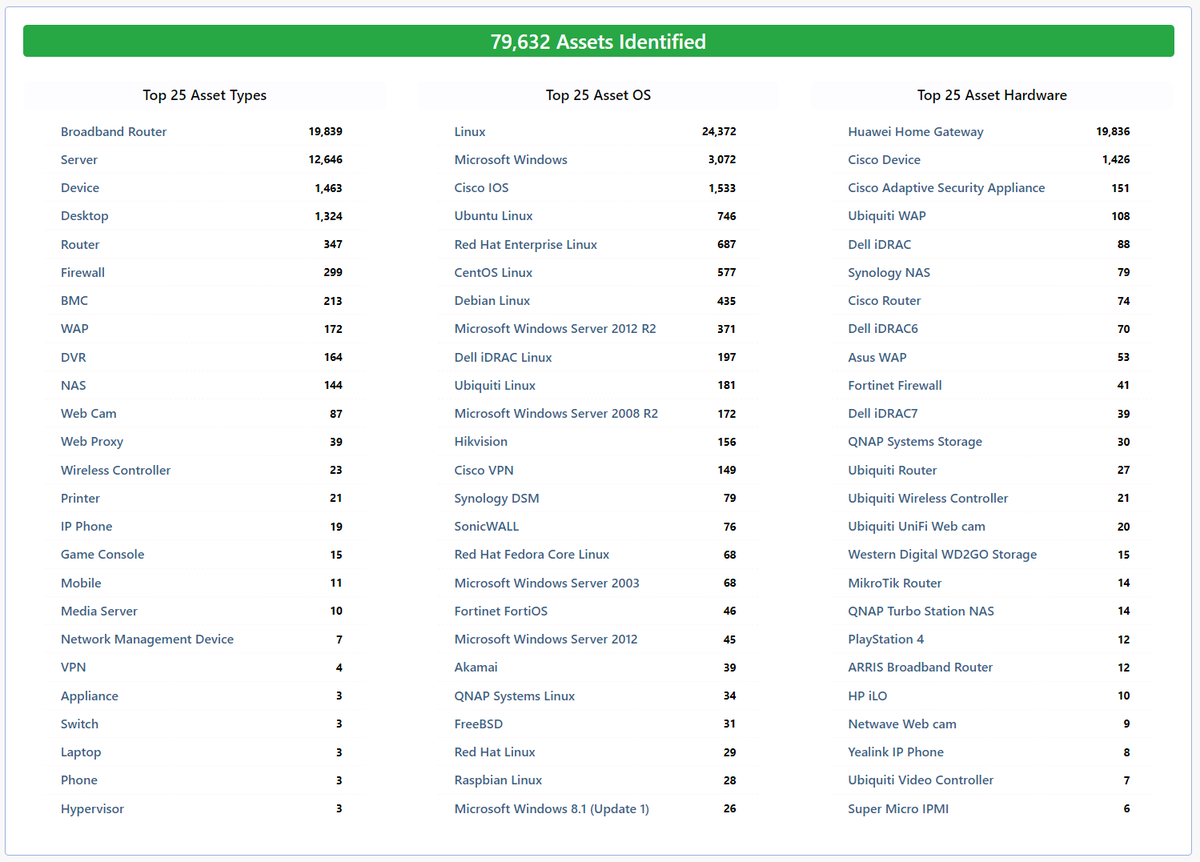Select the Cisco Device hardware link
The height and width of the screenshot is (862, 1200).
884,160
